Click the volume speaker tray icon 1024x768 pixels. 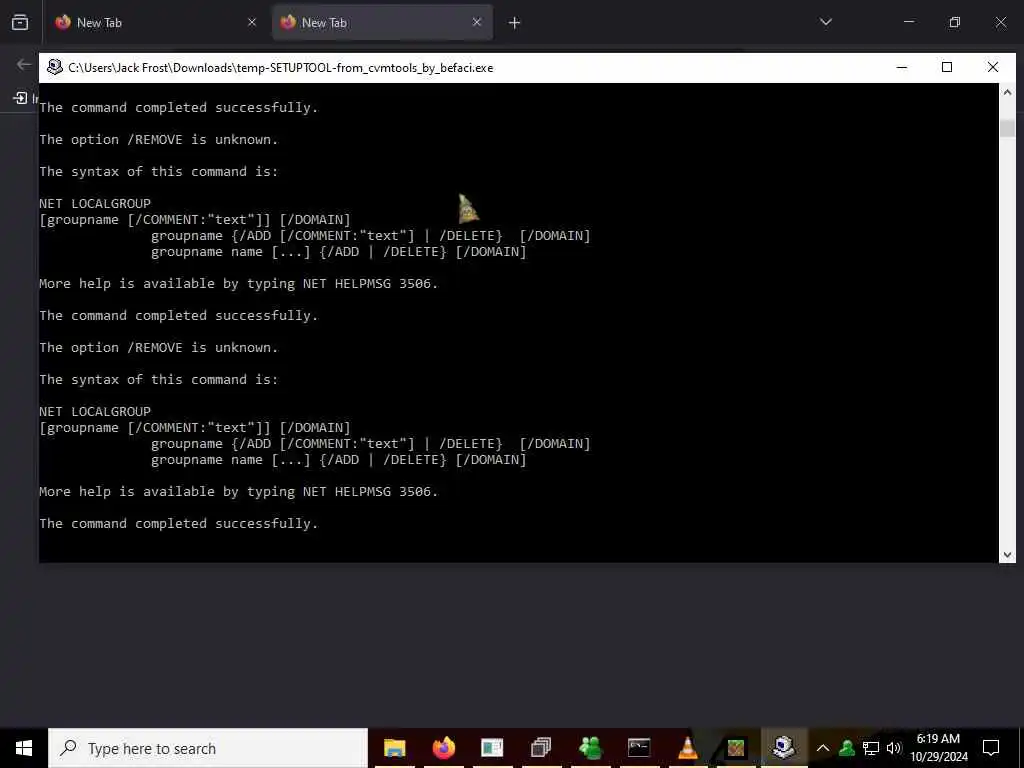[x=893, y=748]
